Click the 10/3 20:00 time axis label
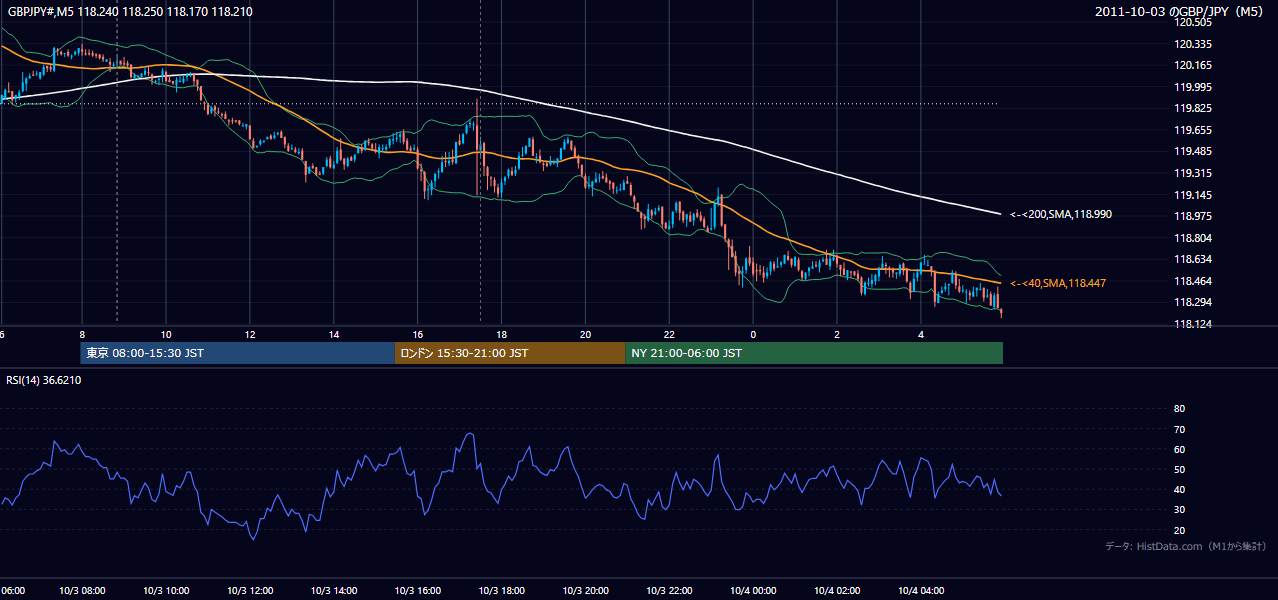Image resolution: width=1278 pixels, height=600 pixels. click(585, 590)
